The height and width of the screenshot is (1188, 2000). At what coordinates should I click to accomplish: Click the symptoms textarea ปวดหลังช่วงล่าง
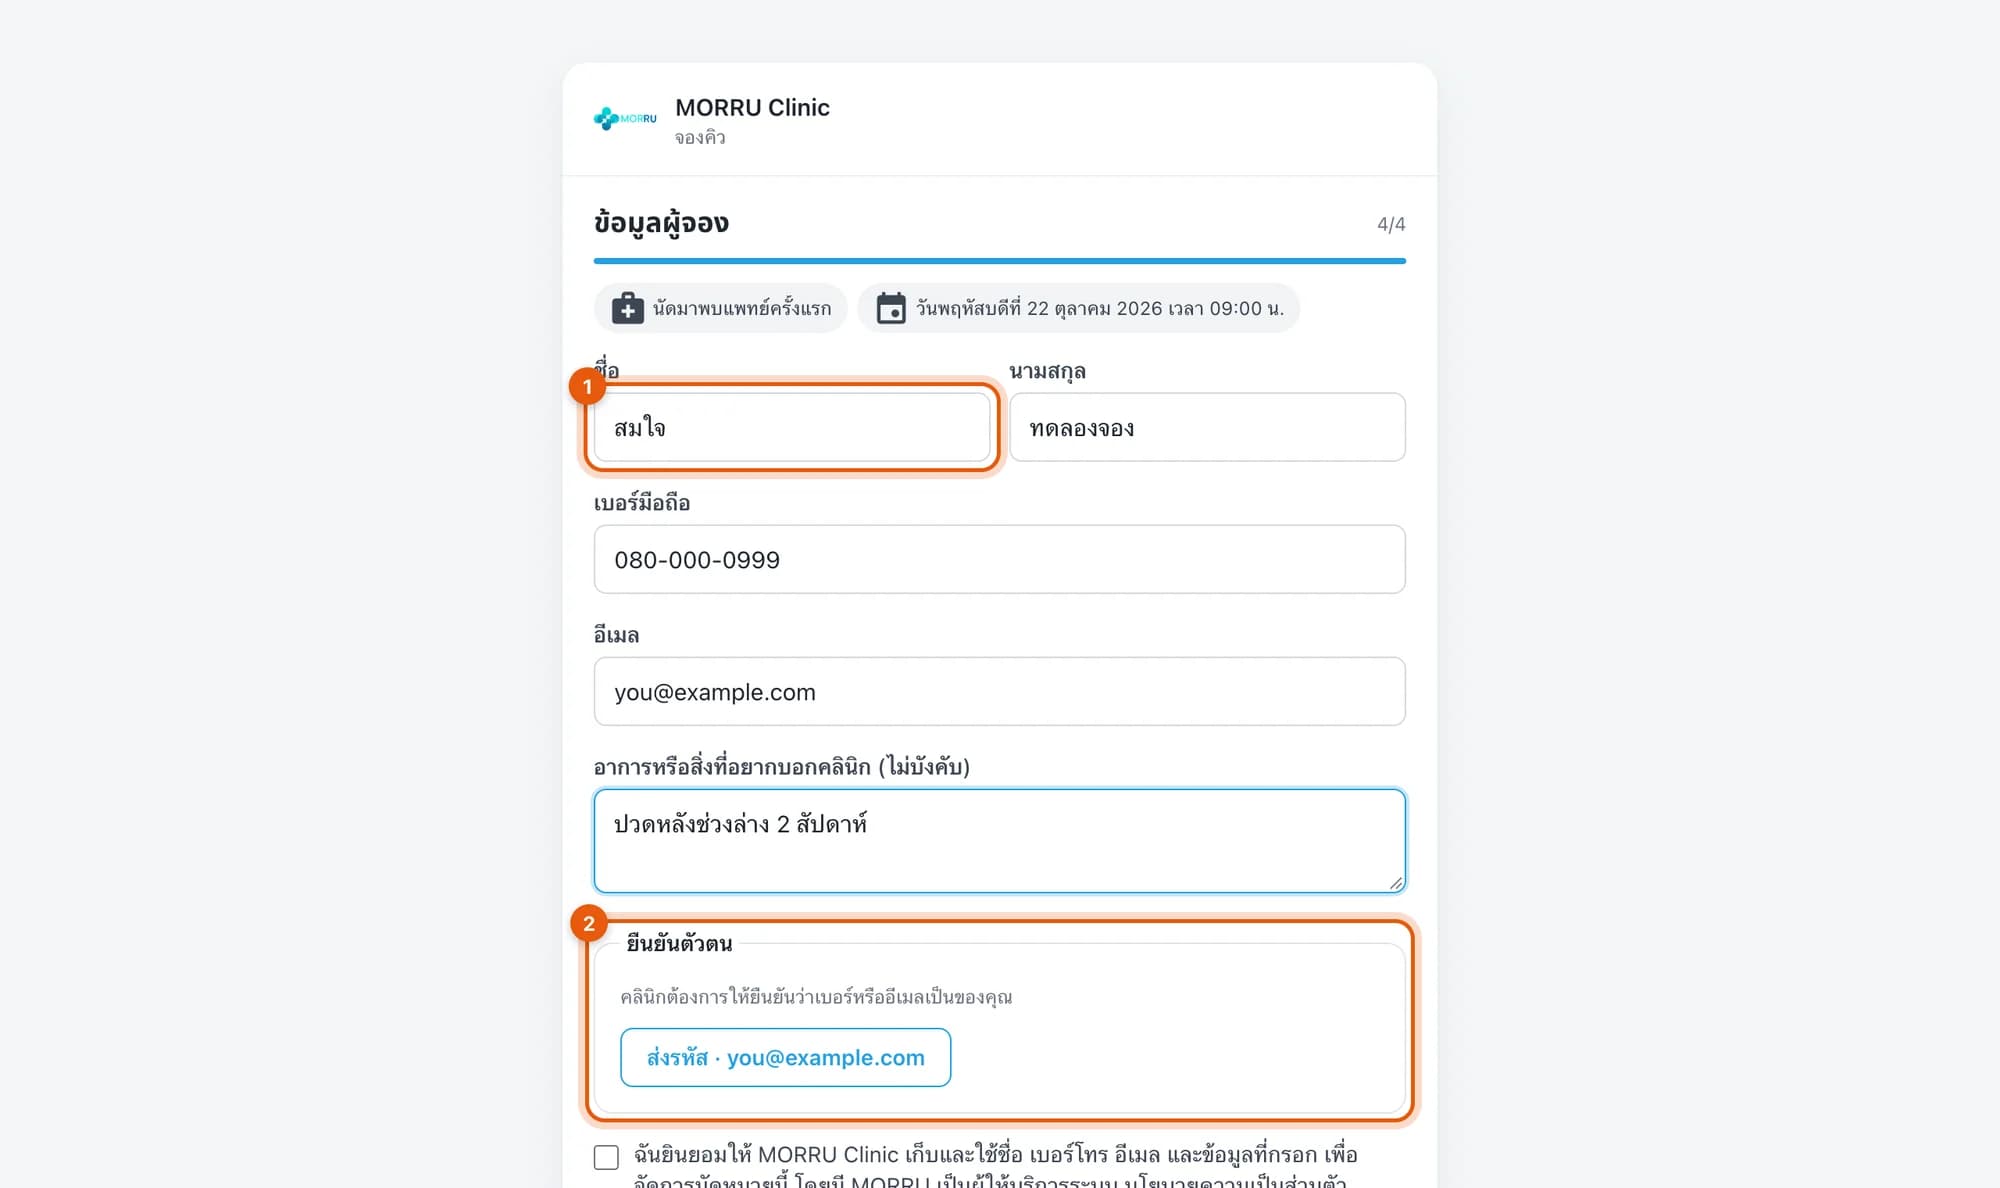pyautogui.click(x=1000, y=841)
